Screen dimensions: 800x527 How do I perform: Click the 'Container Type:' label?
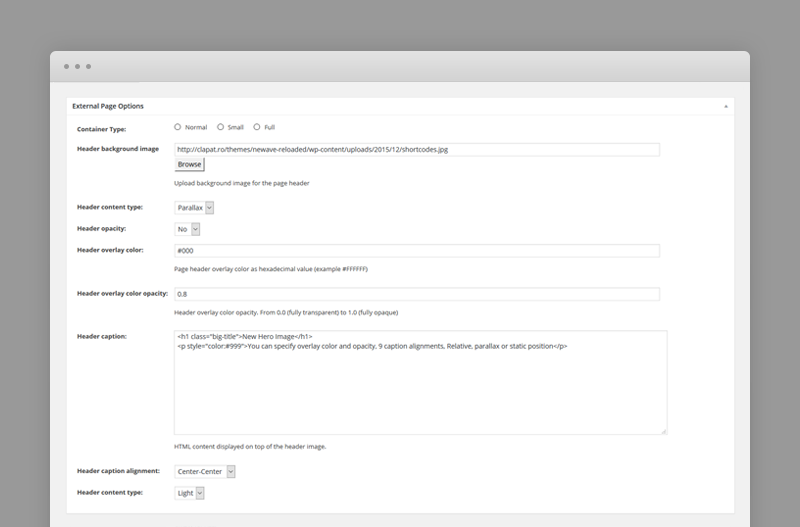pyautogui.click(x=102, y=129)
